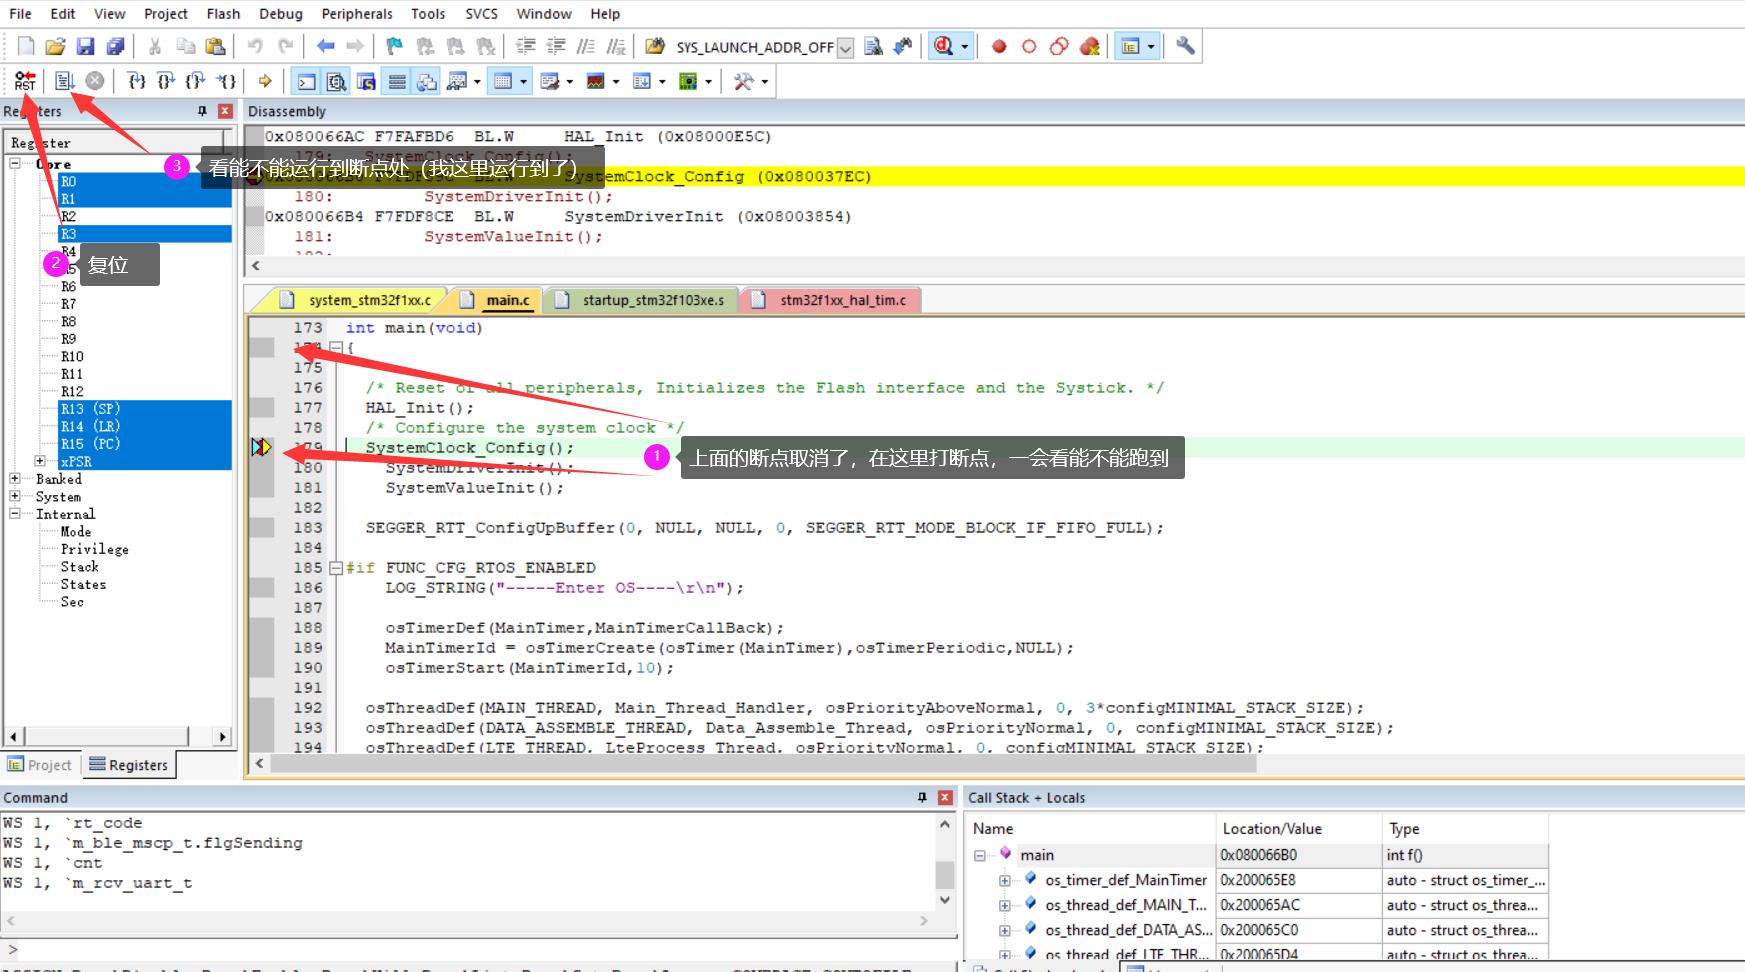This screenshot has height=972, width=1745.
Task: Click the editor horizontal scrollbar thumb
Action: [763, 763]
